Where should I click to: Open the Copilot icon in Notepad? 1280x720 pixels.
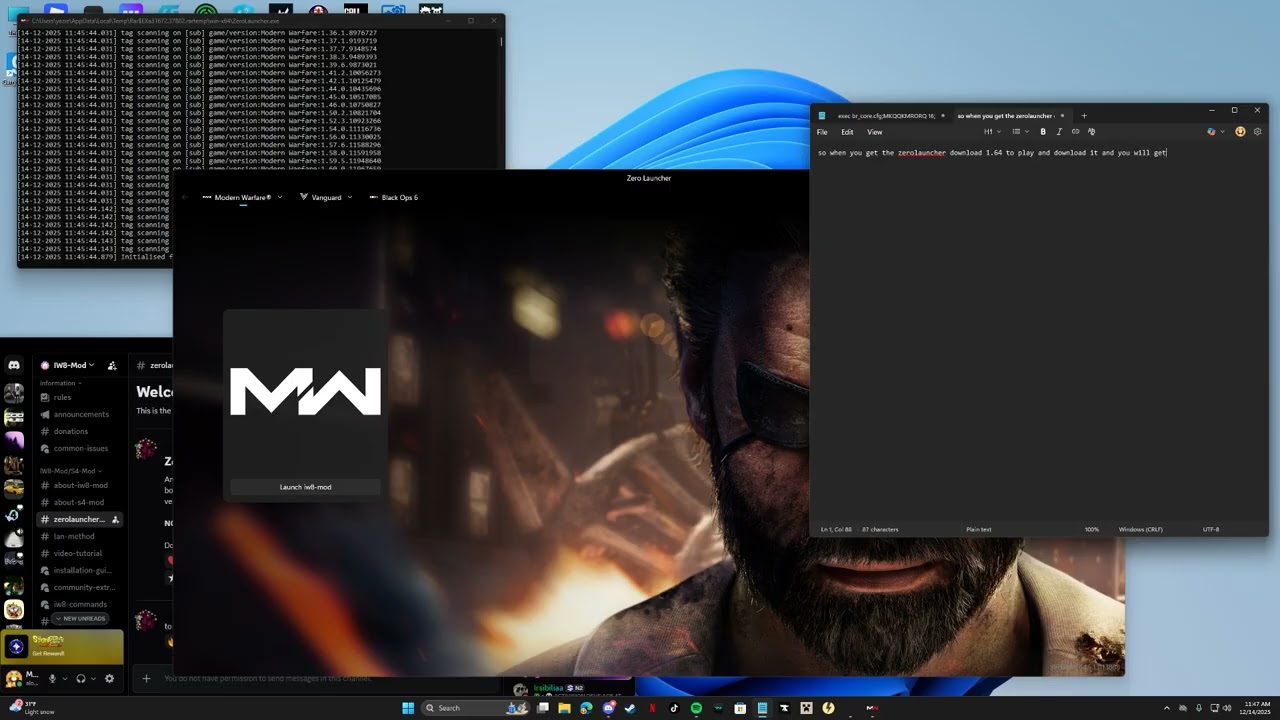pyautogui.click(x=1211, y=131)
